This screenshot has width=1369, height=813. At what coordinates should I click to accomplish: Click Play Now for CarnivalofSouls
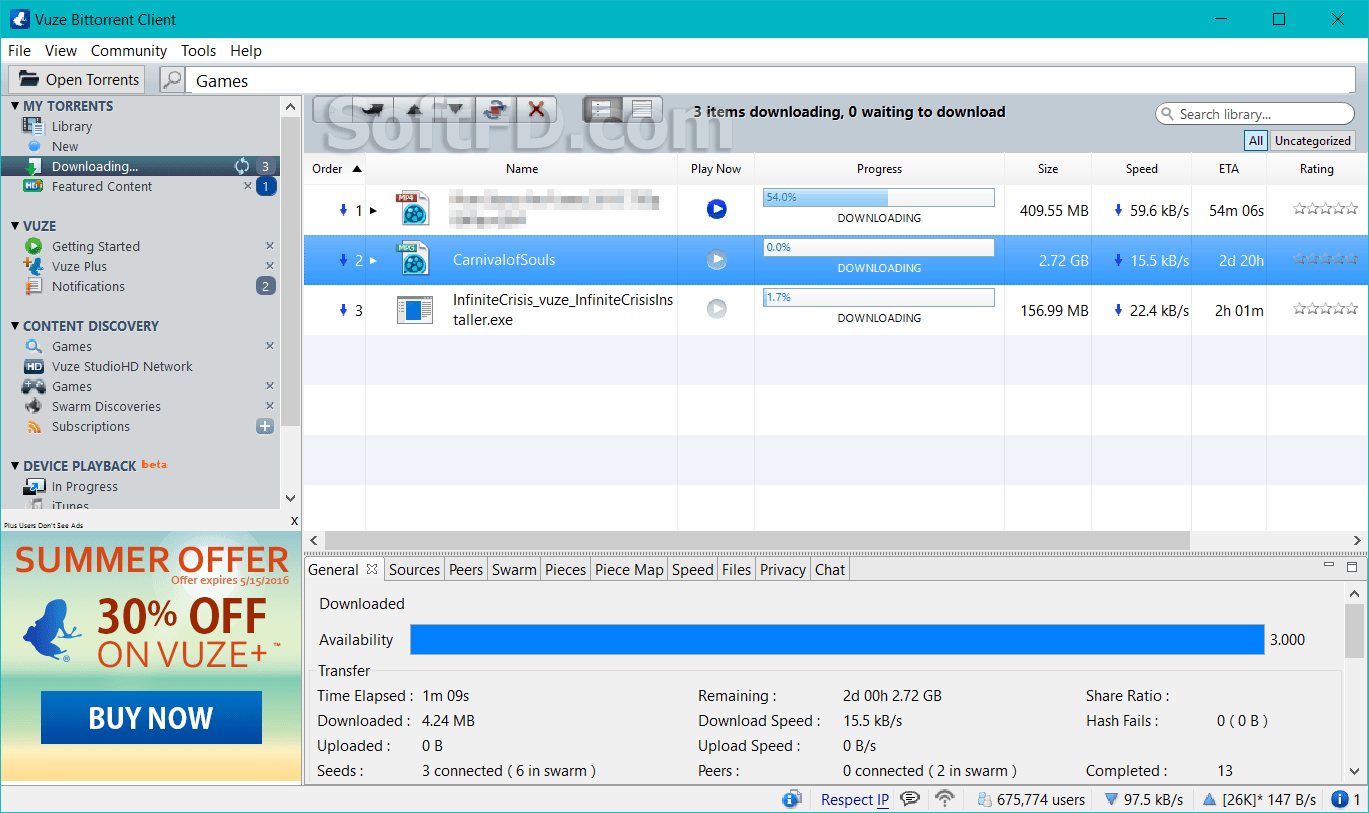click(716, 260)
